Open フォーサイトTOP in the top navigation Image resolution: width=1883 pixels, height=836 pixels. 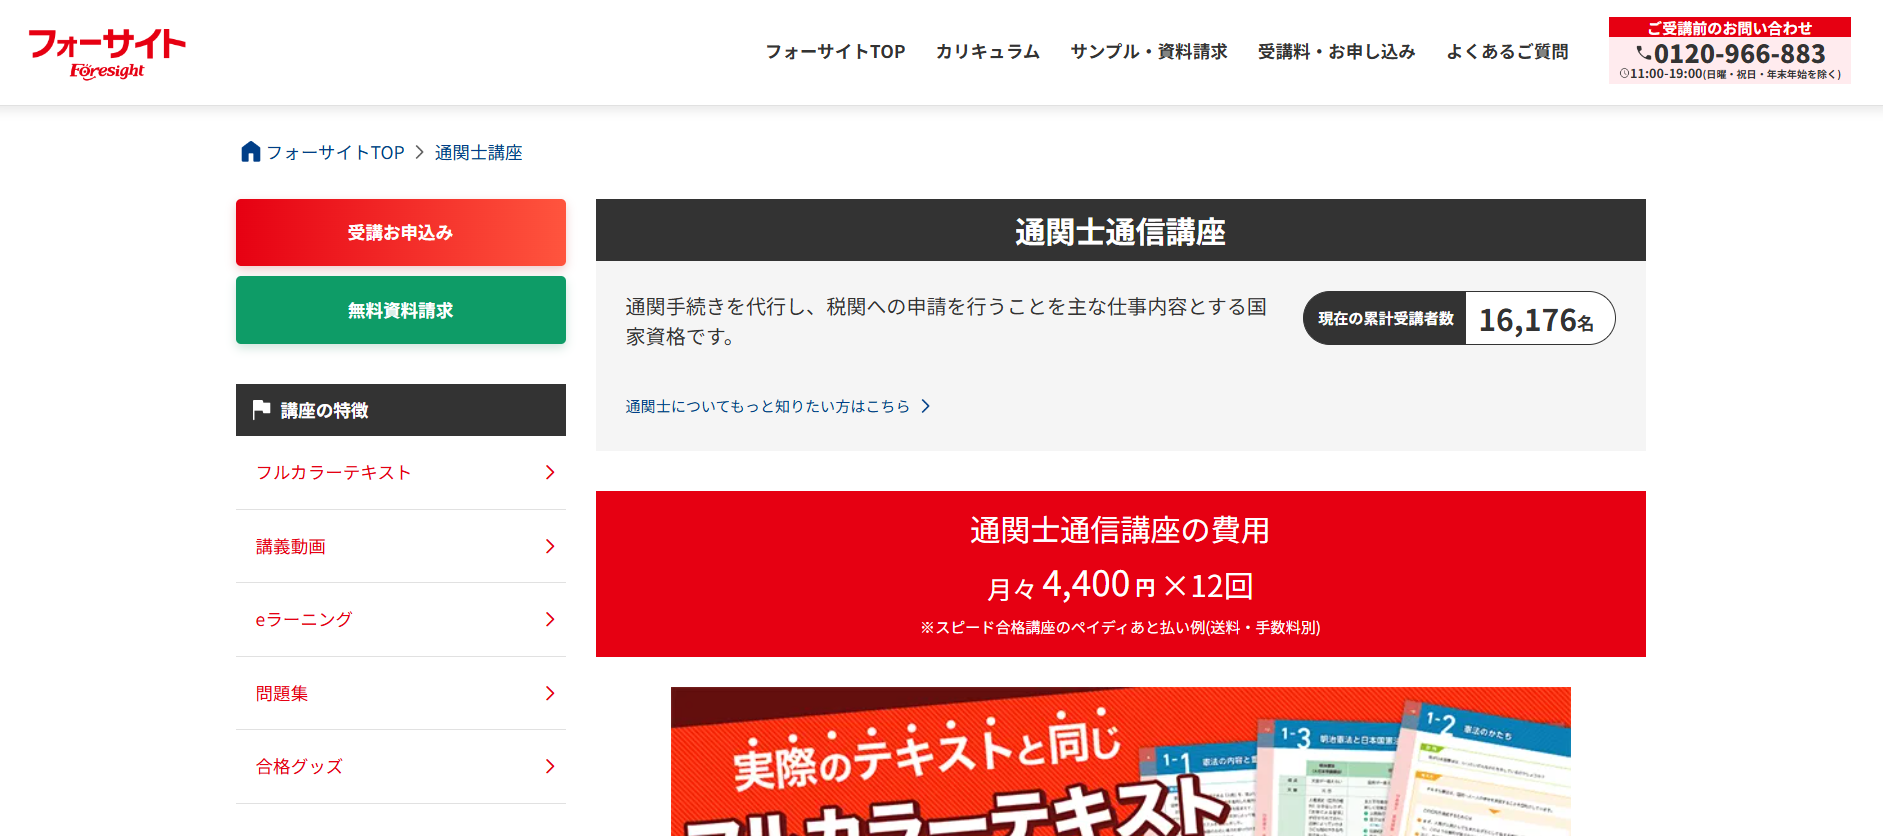835,52
